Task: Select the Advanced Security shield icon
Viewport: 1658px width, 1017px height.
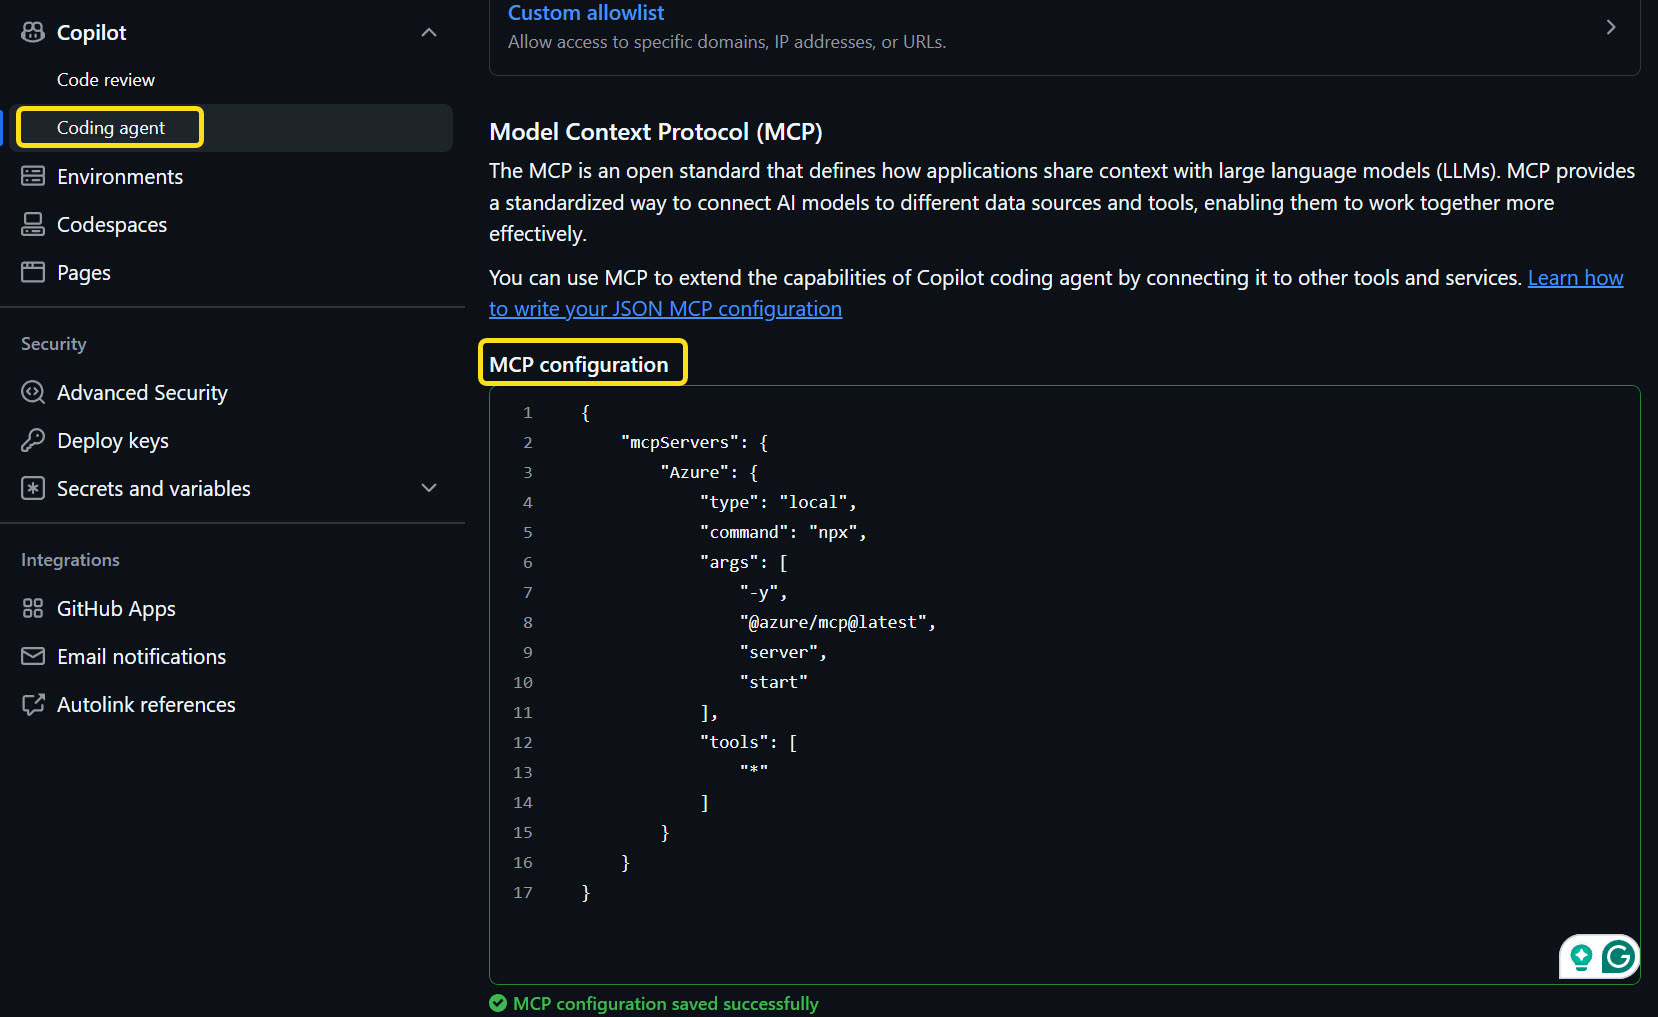Action: coord(32,392)
